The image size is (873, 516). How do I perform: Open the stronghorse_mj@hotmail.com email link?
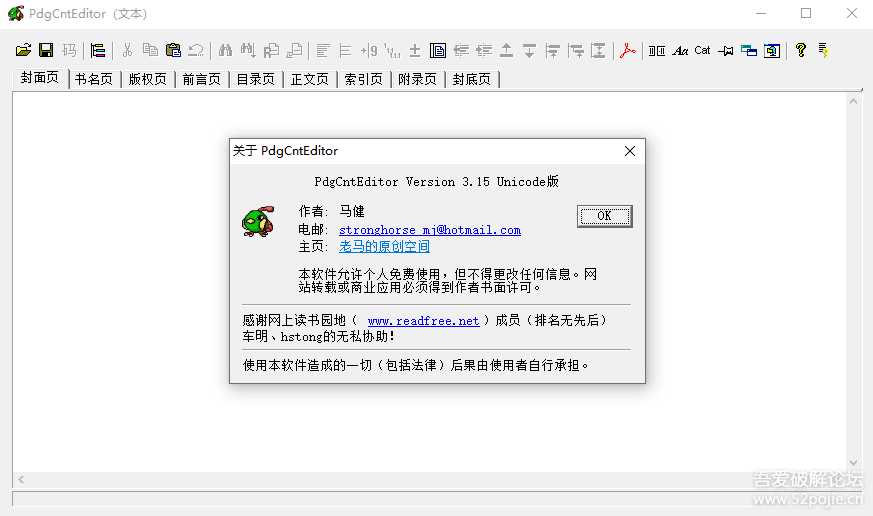[430, 230]
